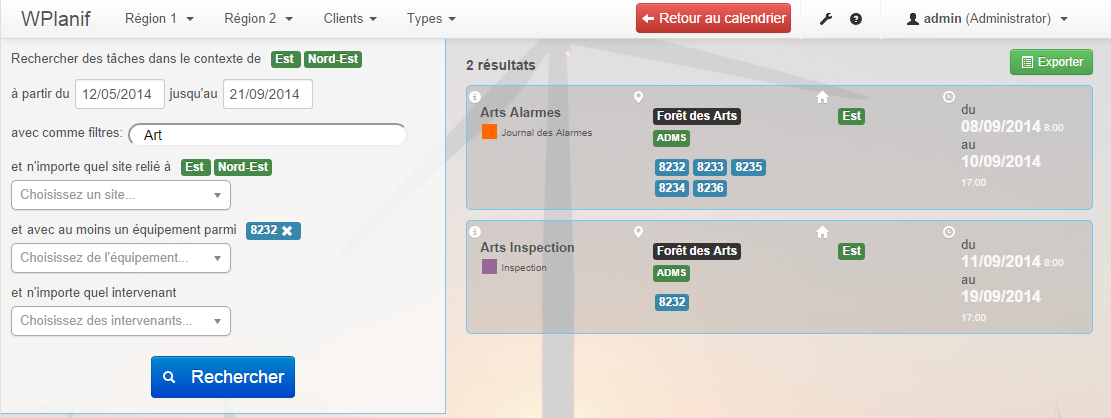1111x418 pixels.
Task: Click the info icon on Arts Inspection card
Action: coord(474,232)
